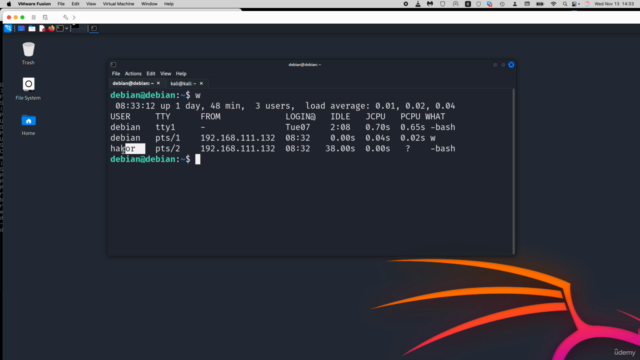
Task: Click the 38.00s idle value
Action: (340, 149)
